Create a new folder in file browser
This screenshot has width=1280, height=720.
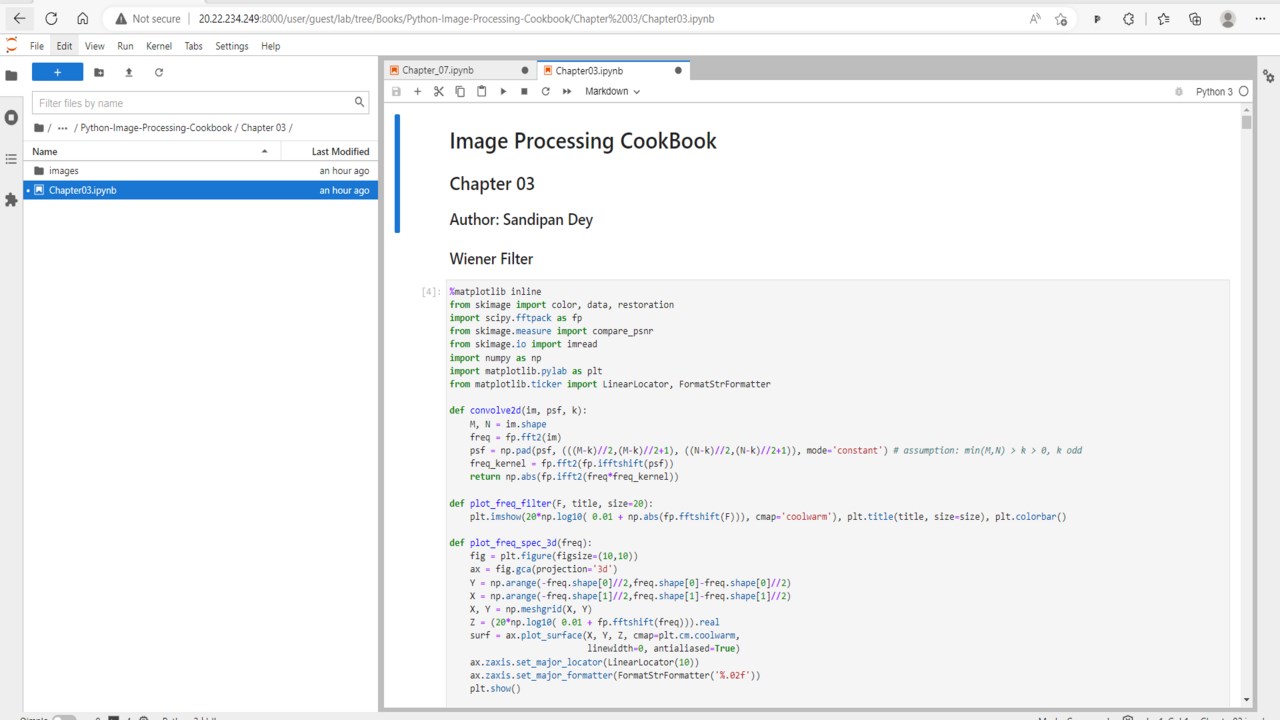99,72
